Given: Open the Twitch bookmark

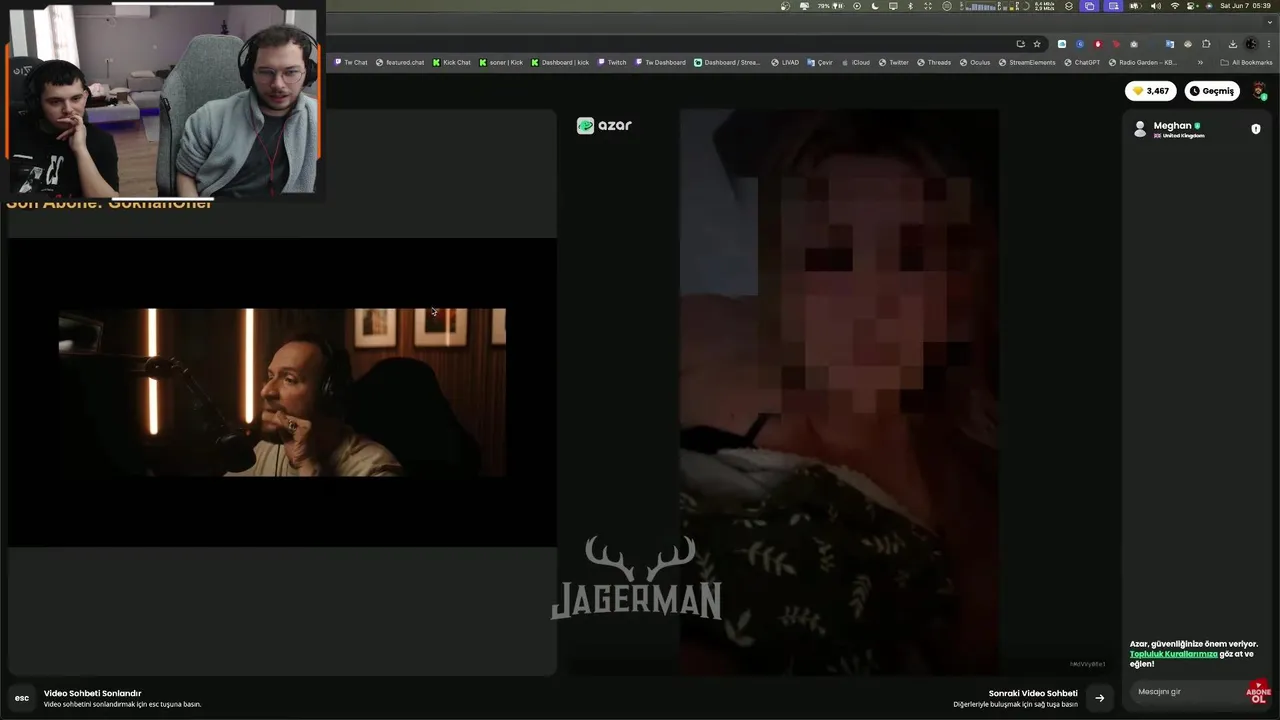Looking at the screenshot, I should point(612,62).
